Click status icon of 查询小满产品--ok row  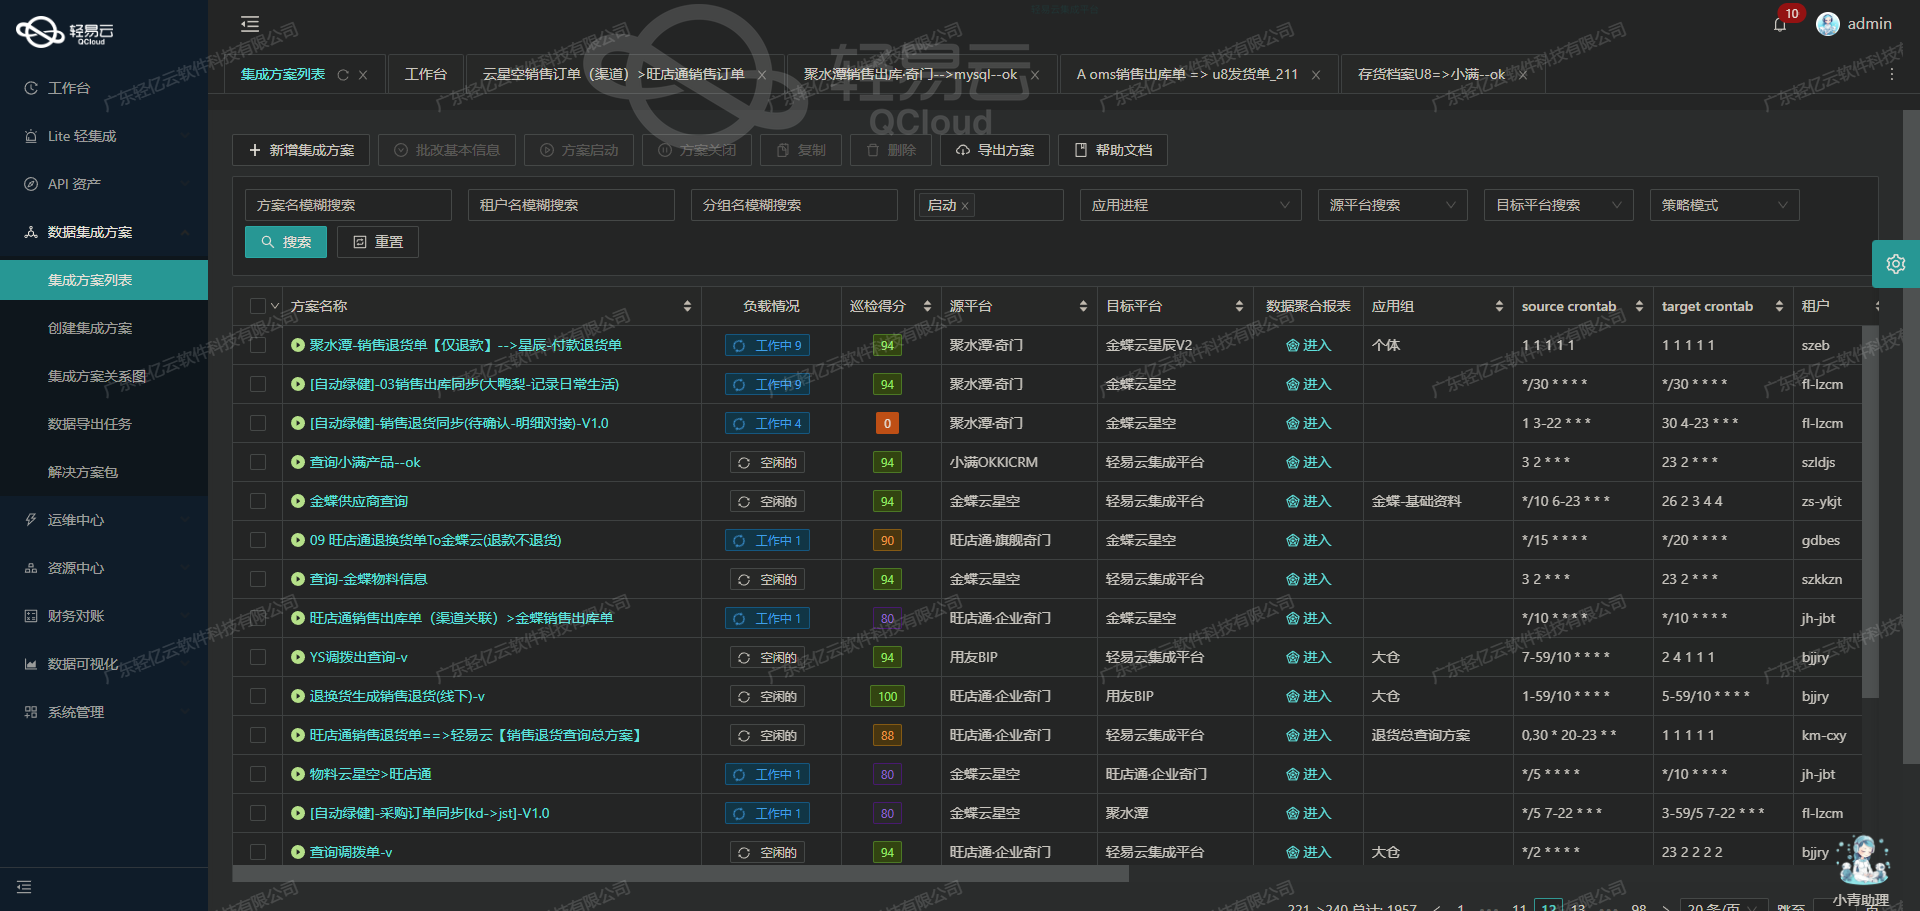(298, 462)
